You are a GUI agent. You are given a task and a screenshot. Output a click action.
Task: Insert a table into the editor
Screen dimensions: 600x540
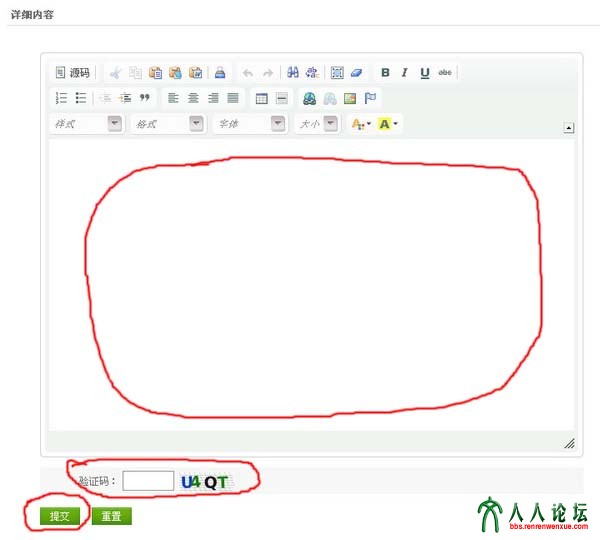point(262,98)
